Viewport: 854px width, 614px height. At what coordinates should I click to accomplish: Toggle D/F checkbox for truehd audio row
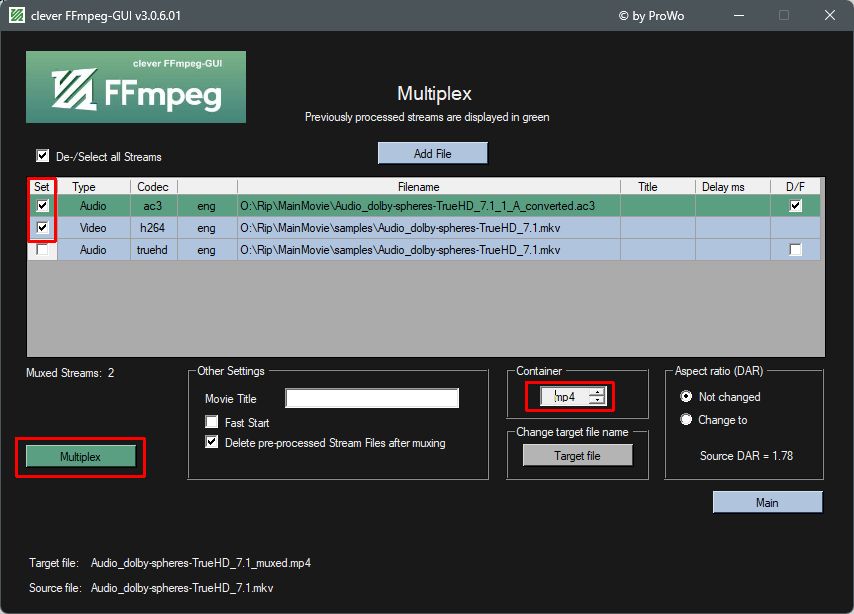click(x=795, y=250)
